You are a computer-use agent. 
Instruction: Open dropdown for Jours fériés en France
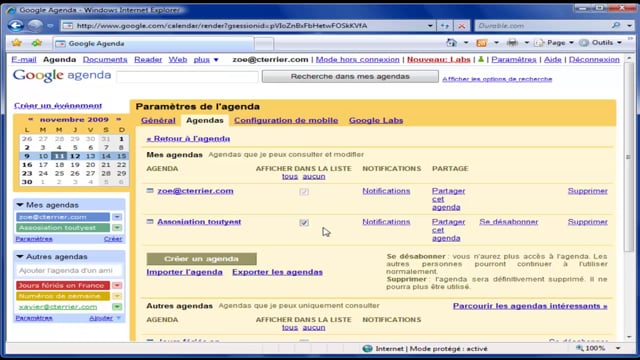(117, 285)
